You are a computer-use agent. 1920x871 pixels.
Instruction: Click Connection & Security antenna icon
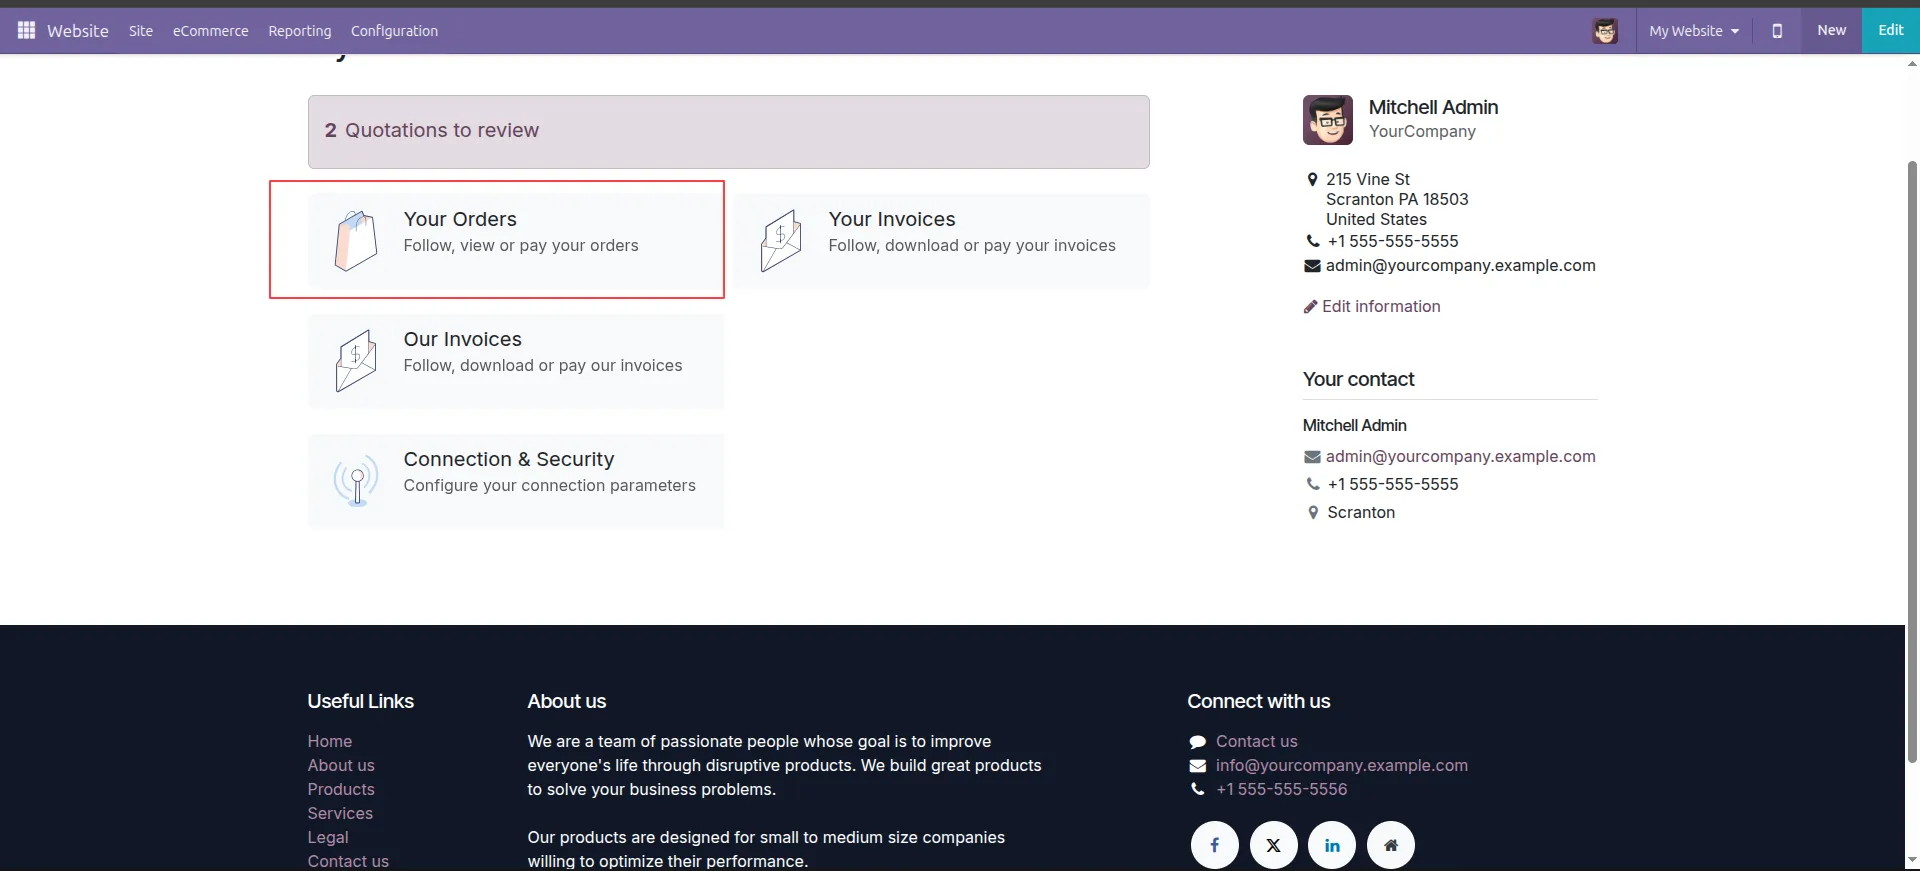[356, 481]
